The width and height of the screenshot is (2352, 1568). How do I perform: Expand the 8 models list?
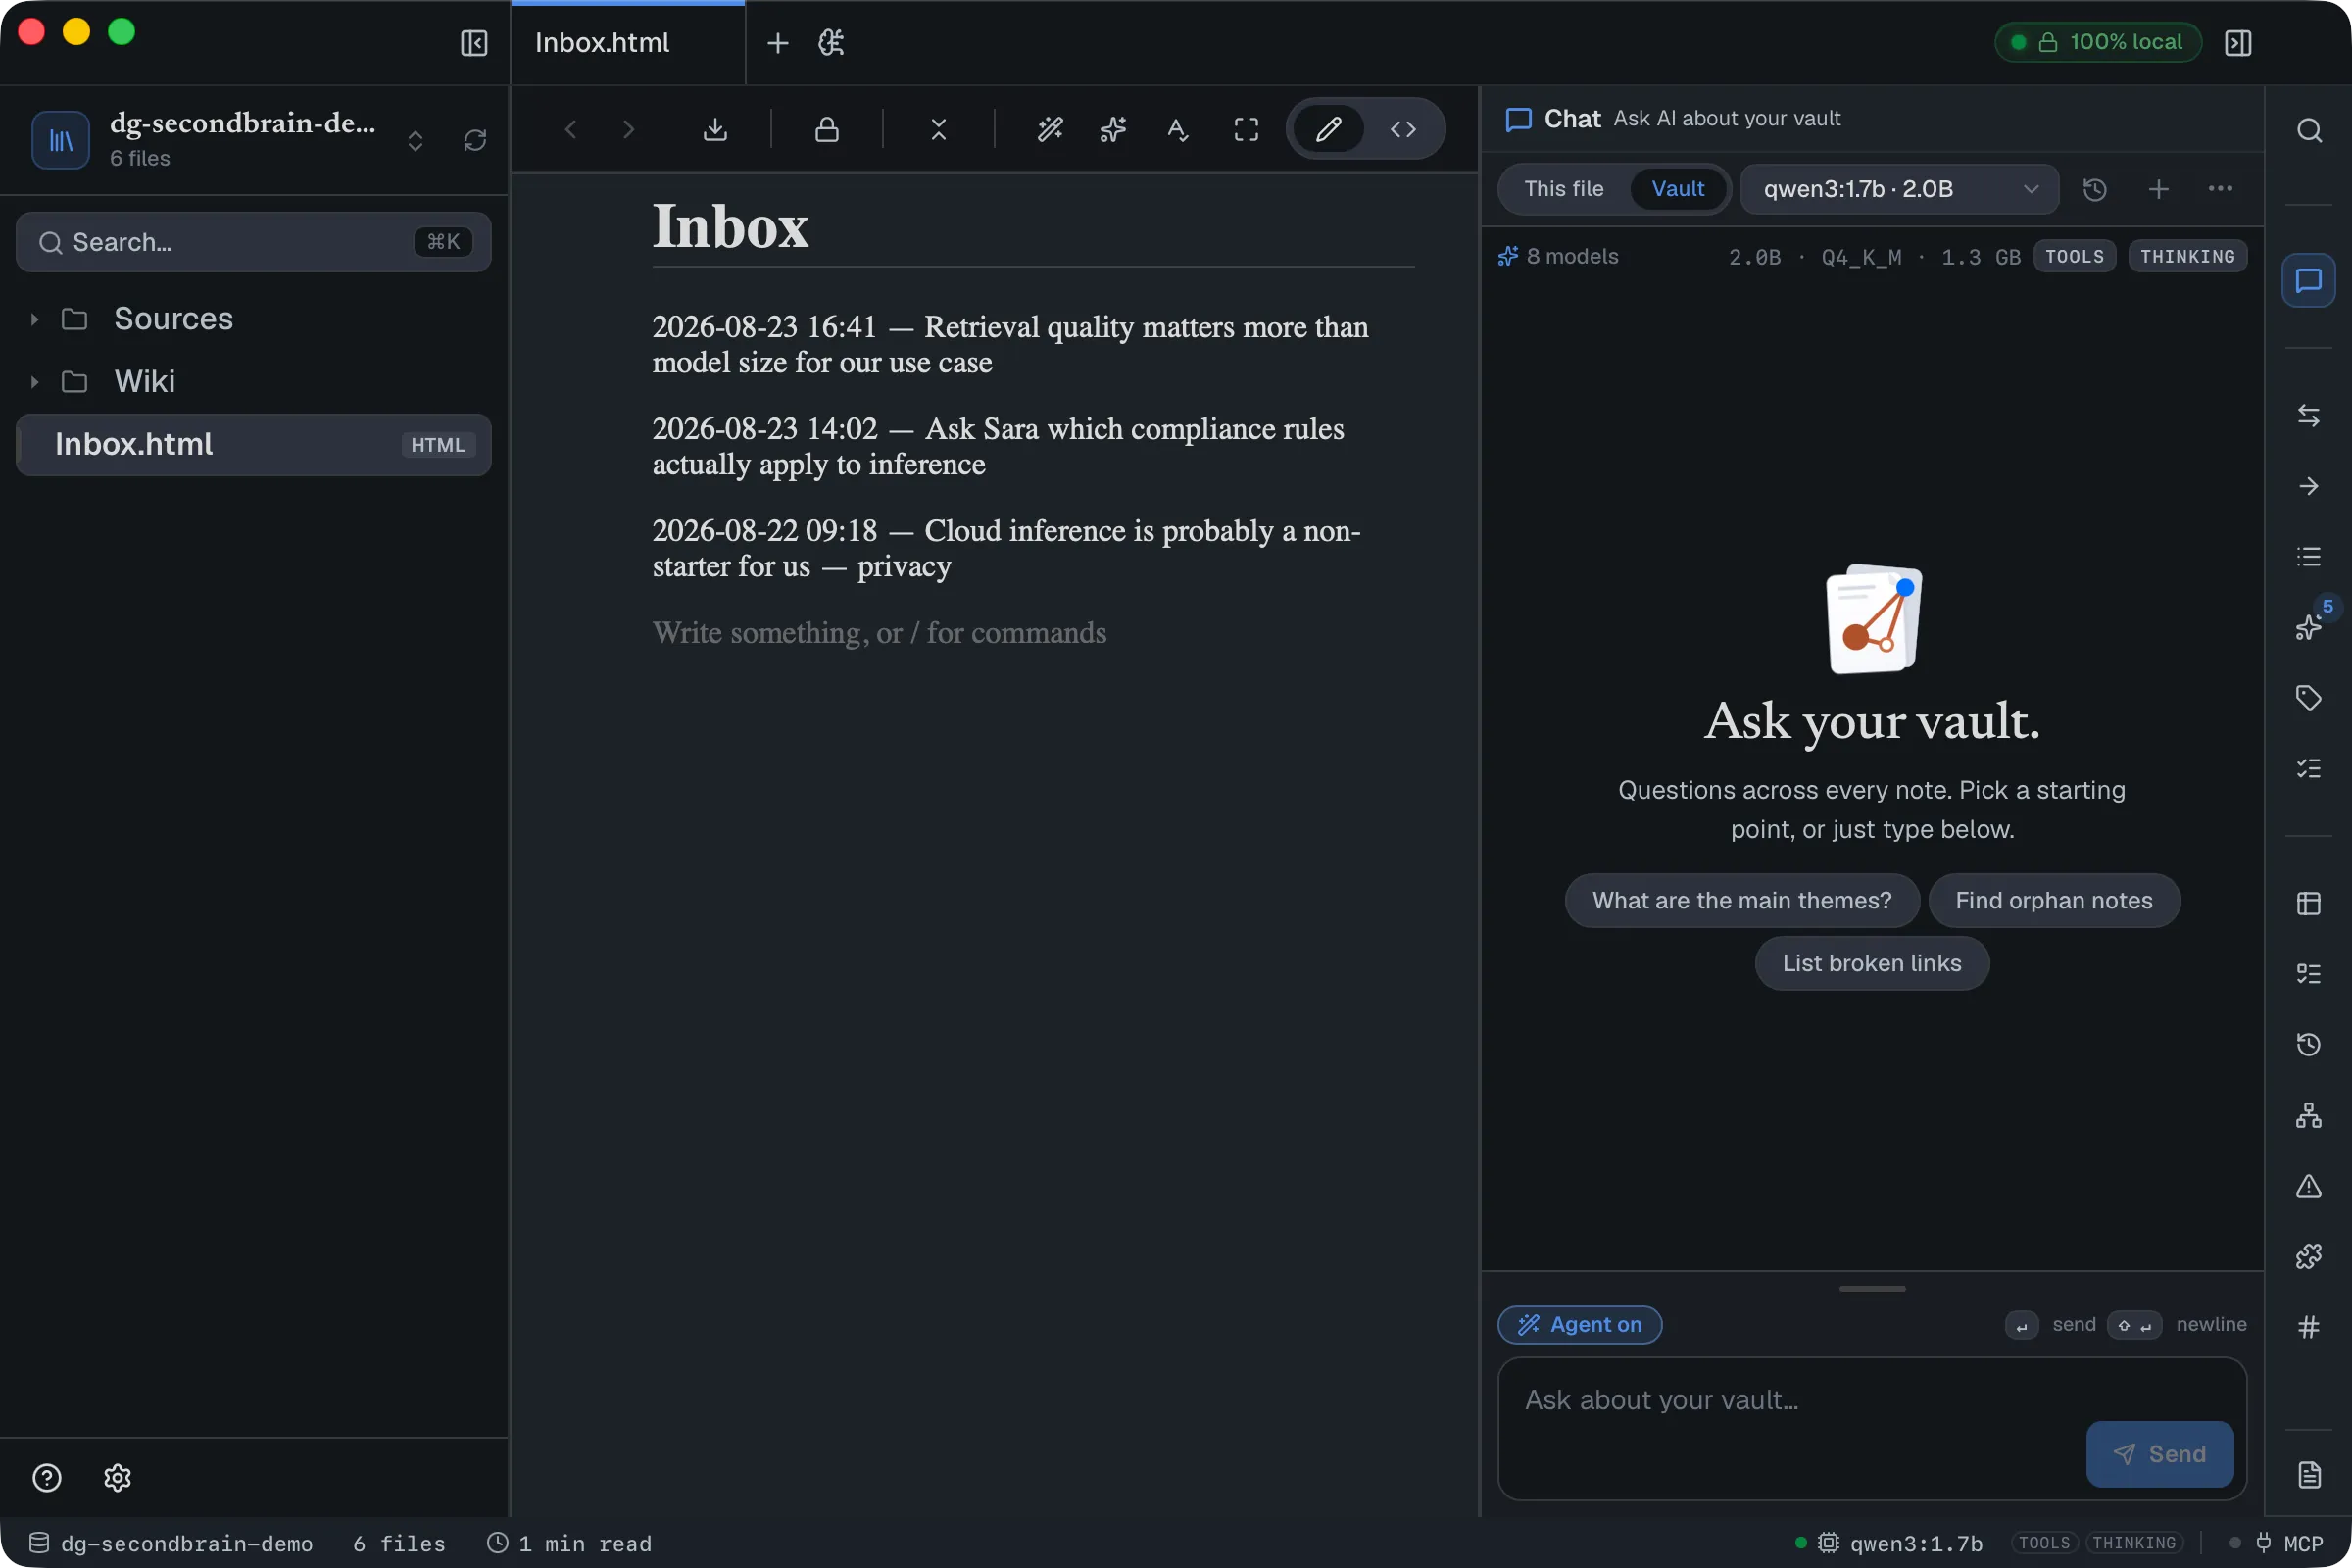tap(1558, 256)
